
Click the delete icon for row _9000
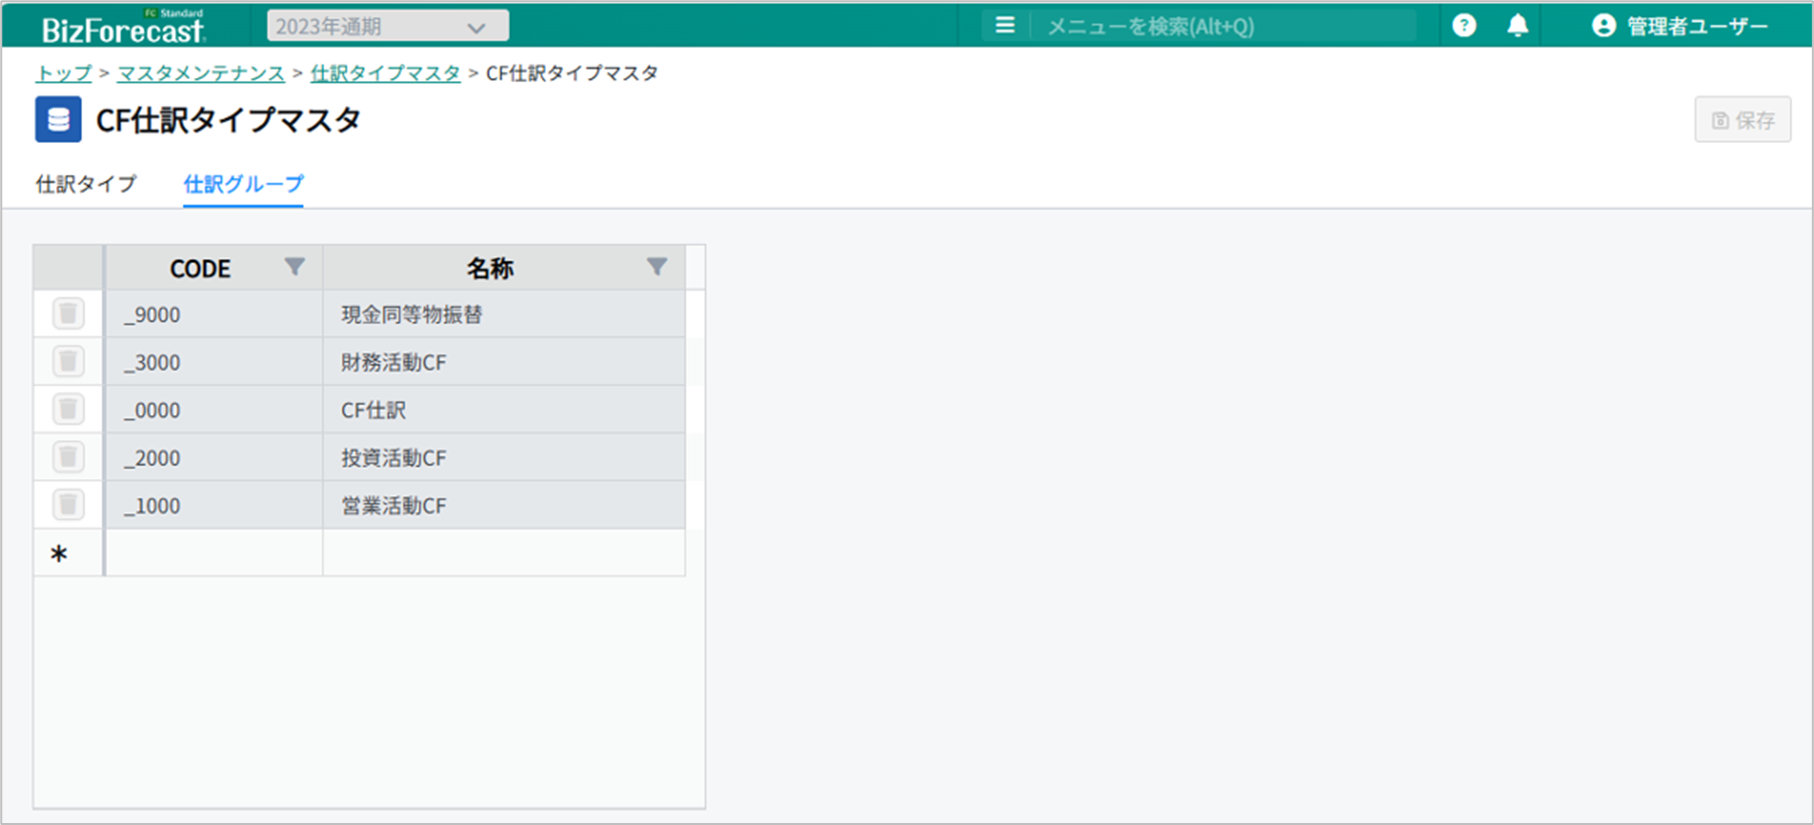pyautogui.click(x=68, y=314)
